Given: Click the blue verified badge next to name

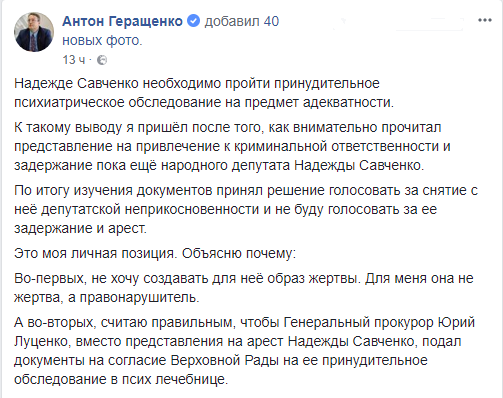Looking at the screenshot, I should [x=194, y=21].
